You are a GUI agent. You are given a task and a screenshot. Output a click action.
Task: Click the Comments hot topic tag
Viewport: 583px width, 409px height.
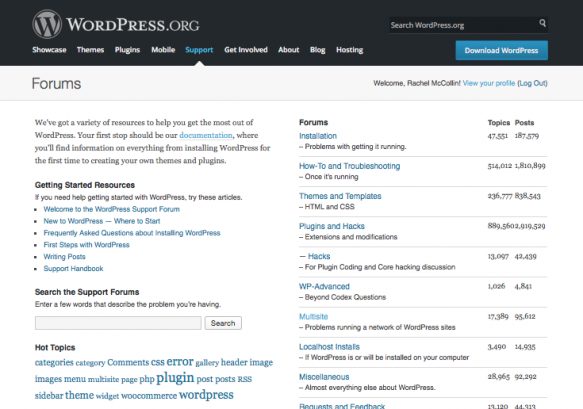128,363
